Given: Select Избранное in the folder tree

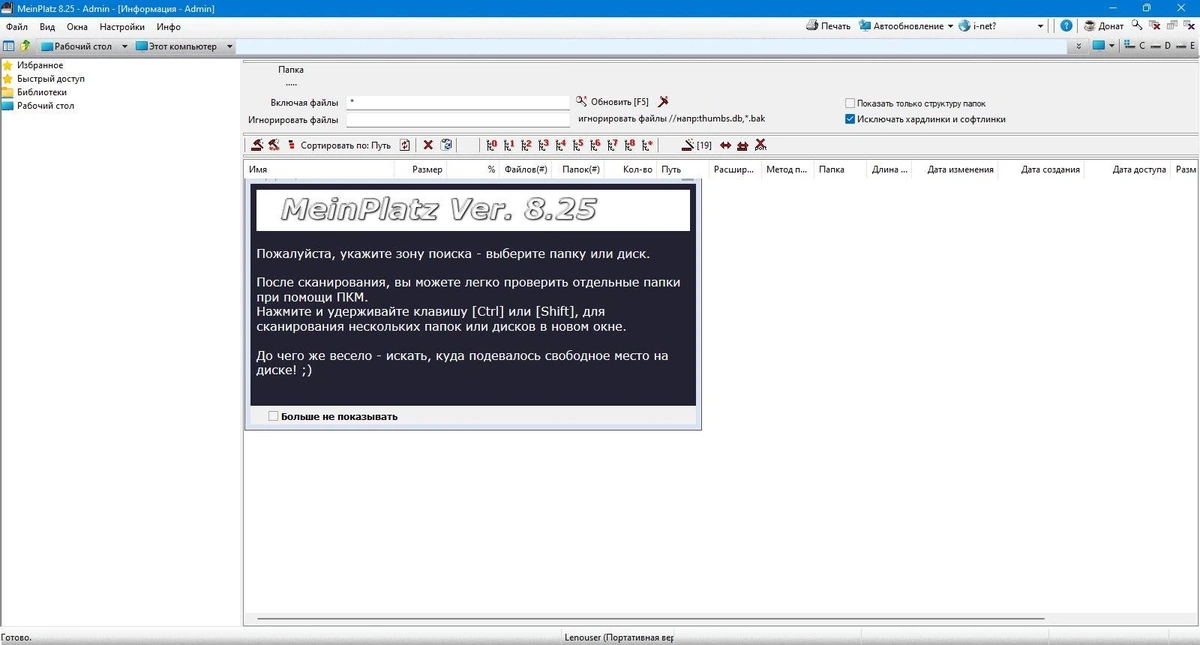Looking at the screenshot, I should pyautogui.click(x=40, y=65).
